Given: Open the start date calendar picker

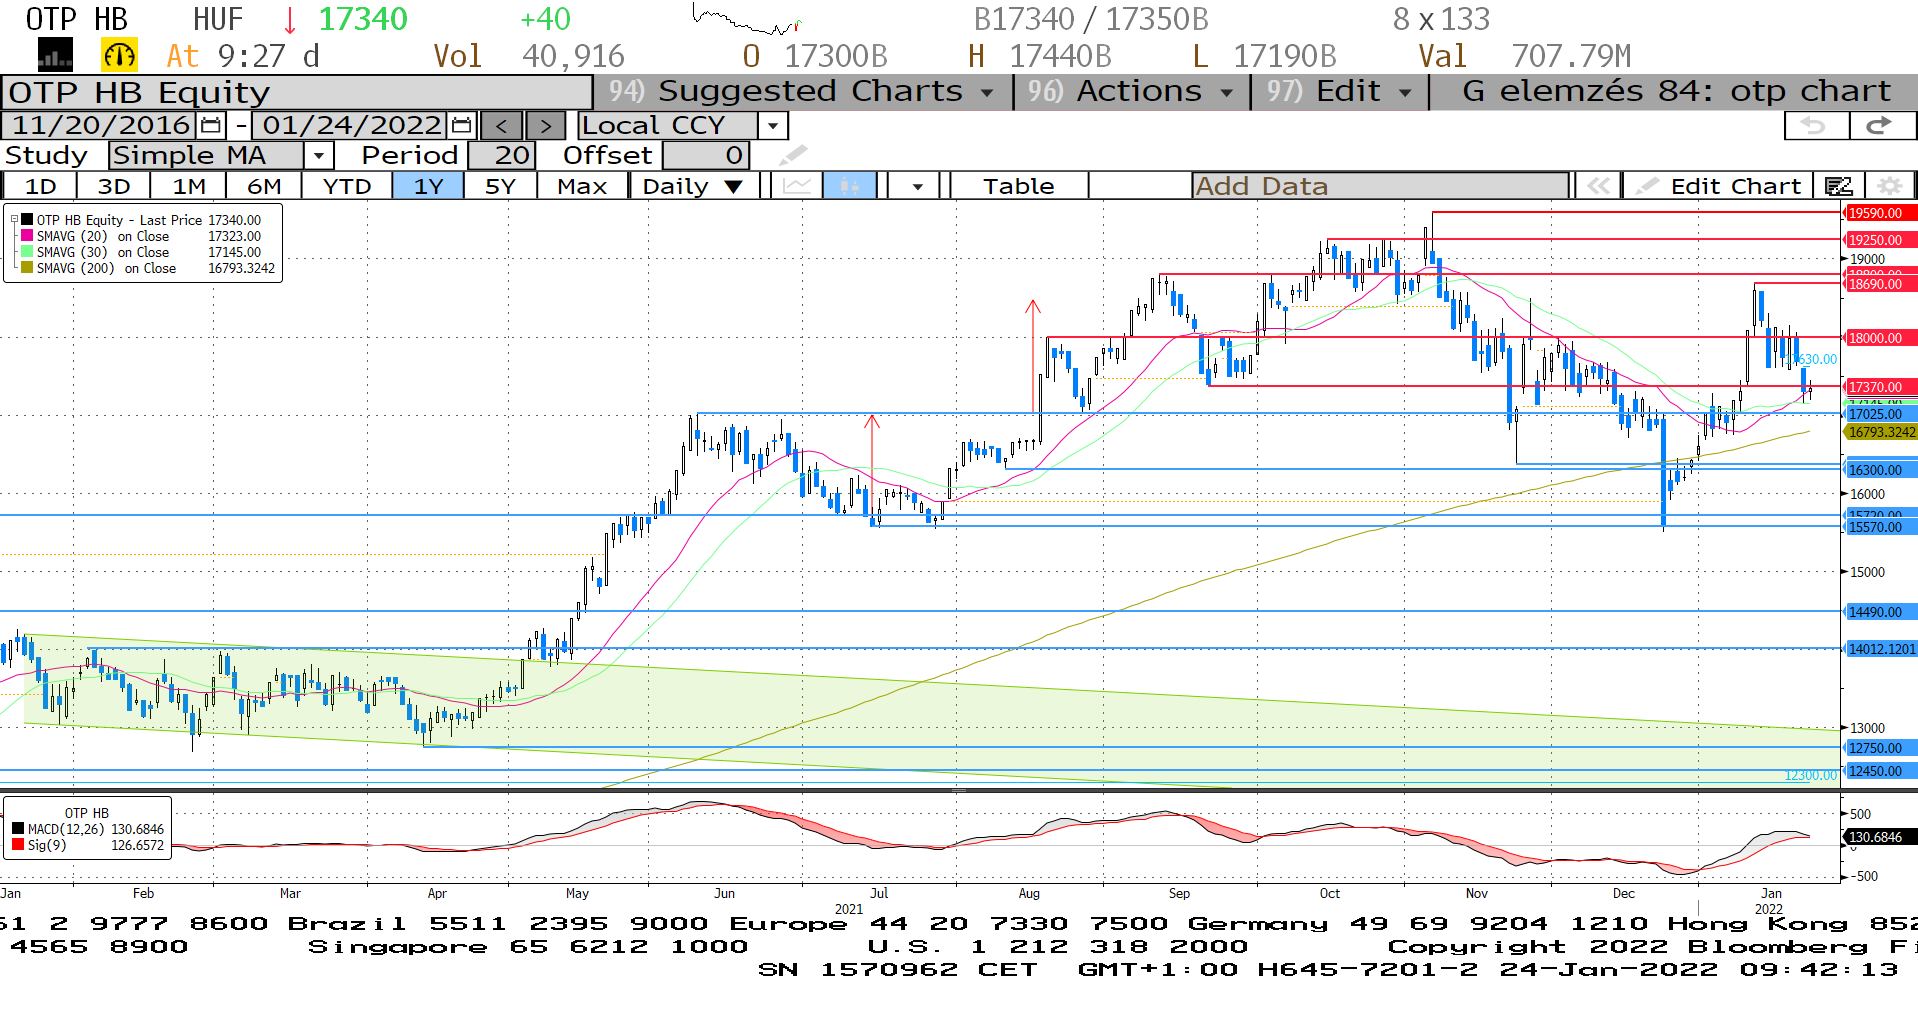Looking at the screenshot, I should click(x=211, y=125).
